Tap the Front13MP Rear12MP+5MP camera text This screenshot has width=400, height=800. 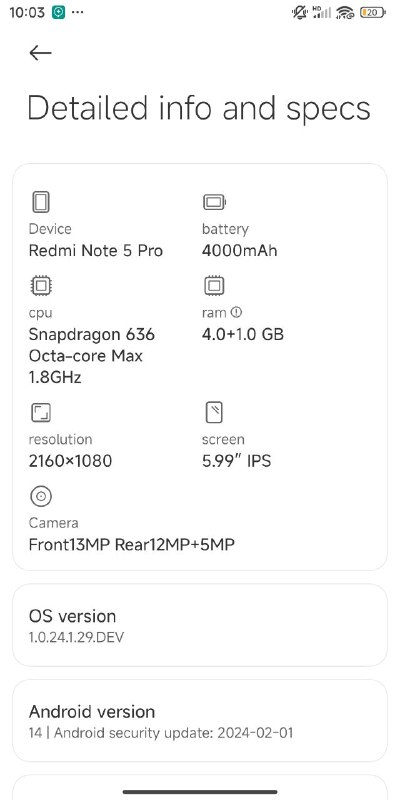pyautogui.click(x=132, y=544)
